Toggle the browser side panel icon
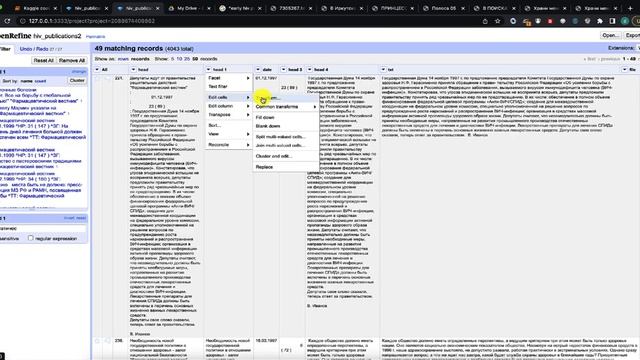Viewport: 640px width, 360px height. (612, 21)
